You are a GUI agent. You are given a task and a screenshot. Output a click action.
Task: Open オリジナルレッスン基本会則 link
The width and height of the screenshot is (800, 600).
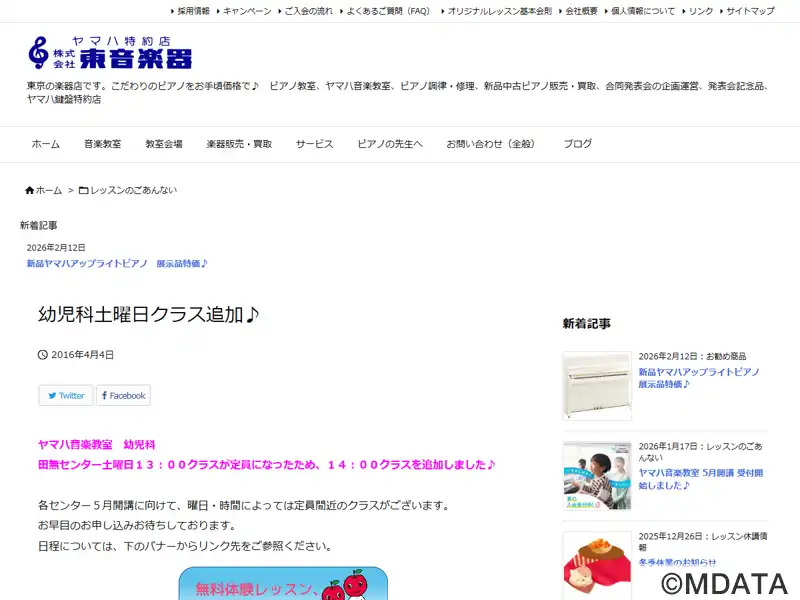pyautogui.click(x=499, y=11)
